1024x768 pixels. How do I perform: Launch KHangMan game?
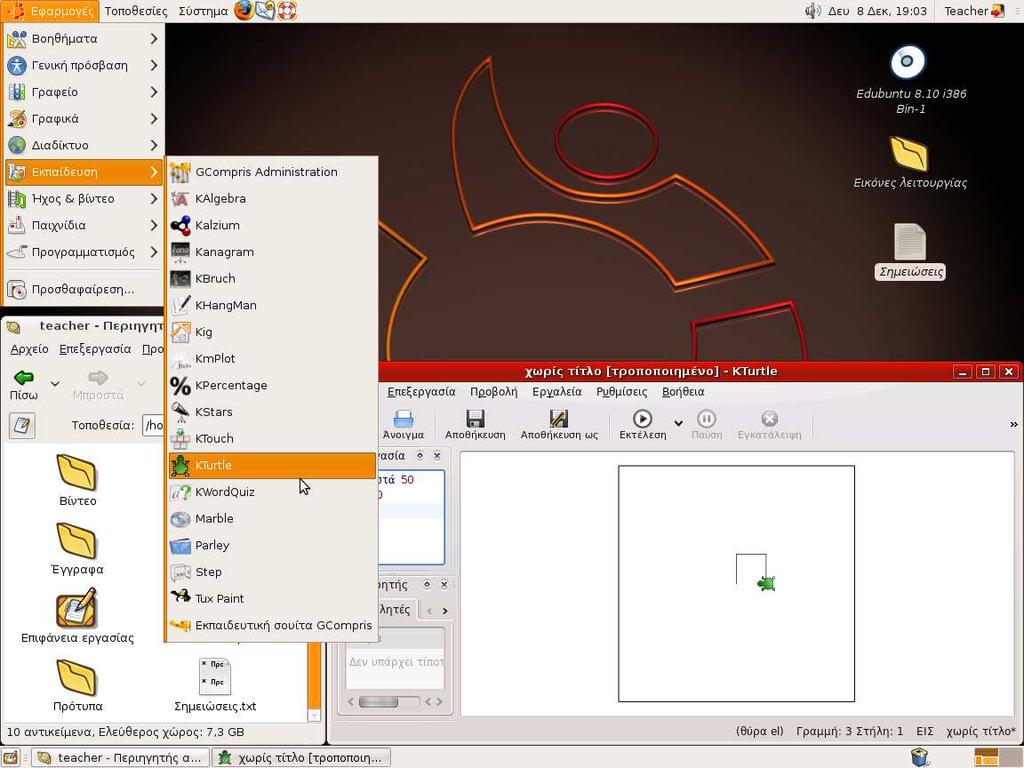(x=272, y=305)
